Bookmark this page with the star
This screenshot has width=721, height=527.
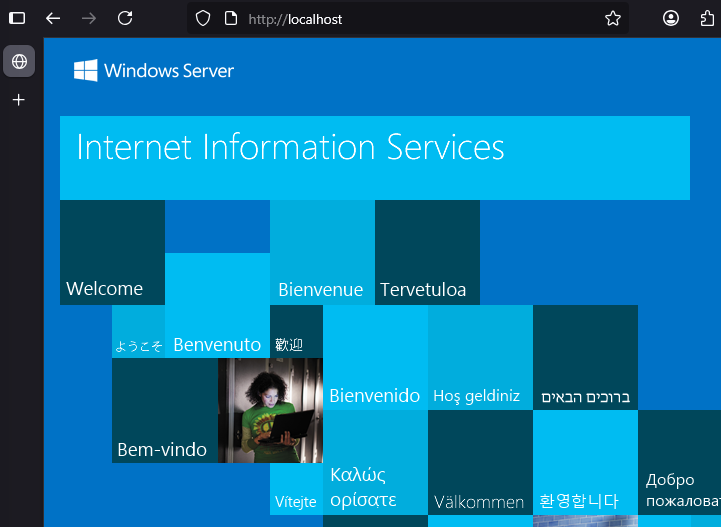[613, 18]
